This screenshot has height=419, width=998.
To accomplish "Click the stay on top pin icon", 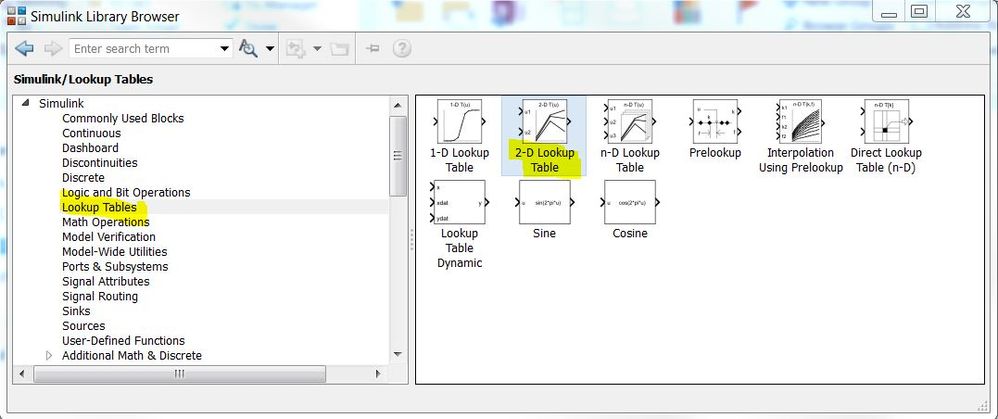I will (x=373, y=48).
